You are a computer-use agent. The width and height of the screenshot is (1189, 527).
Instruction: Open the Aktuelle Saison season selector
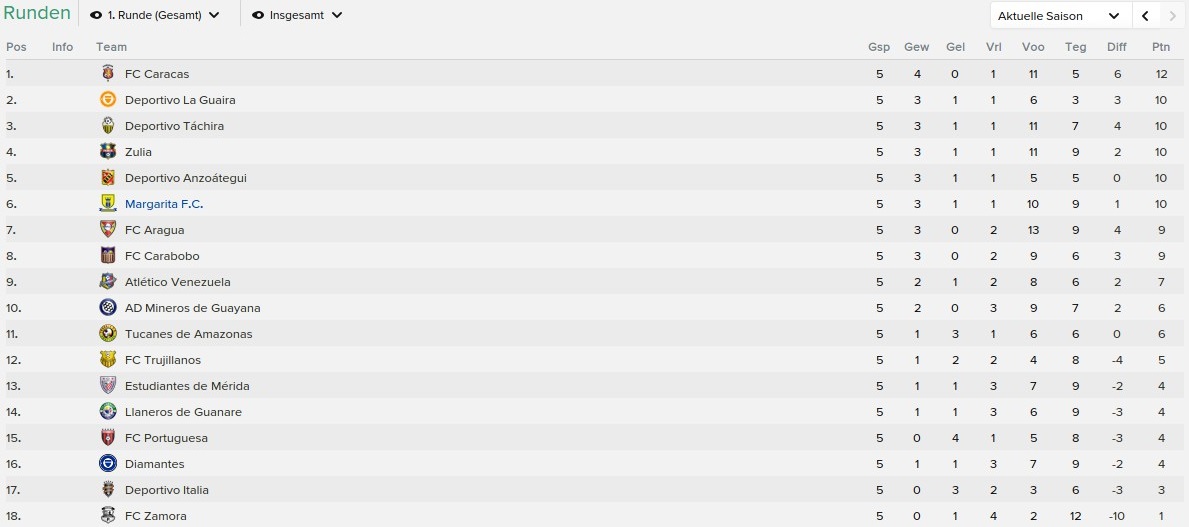pyautogui.click(x=1061, y=15)
